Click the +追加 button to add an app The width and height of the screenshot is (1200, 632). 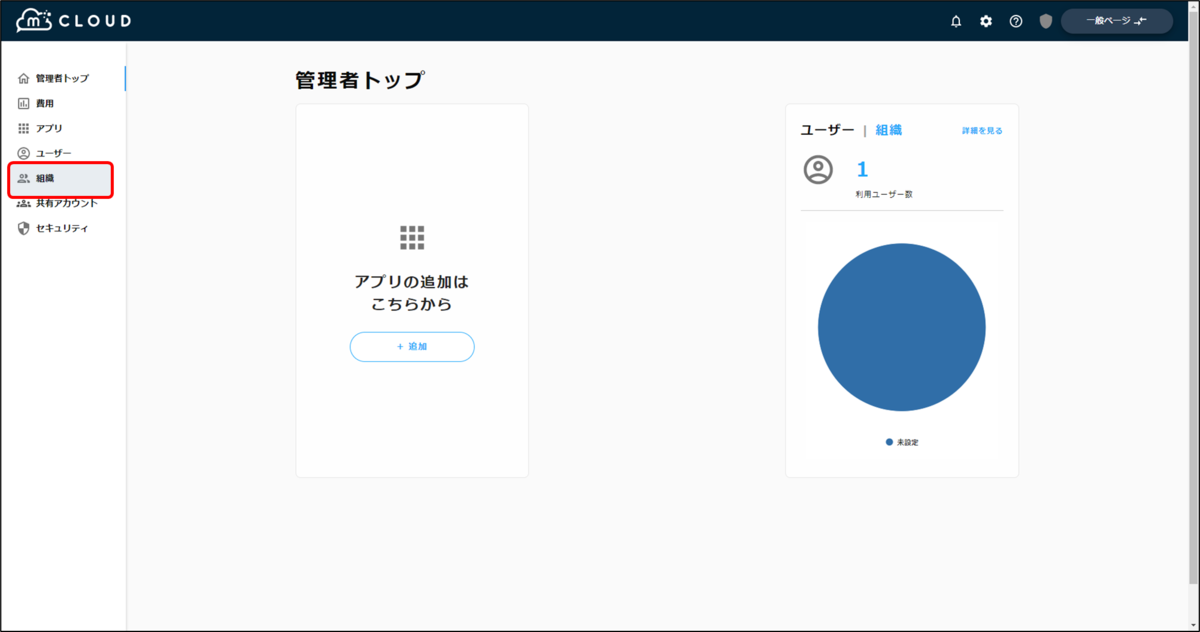411,346
